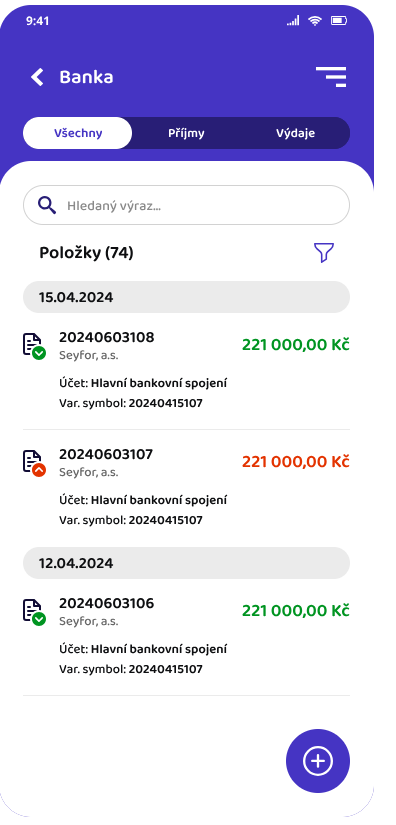Go back using the arrow beside Banka
The width and height of the screenshot is (396, 825).
(x=37, y=77)
